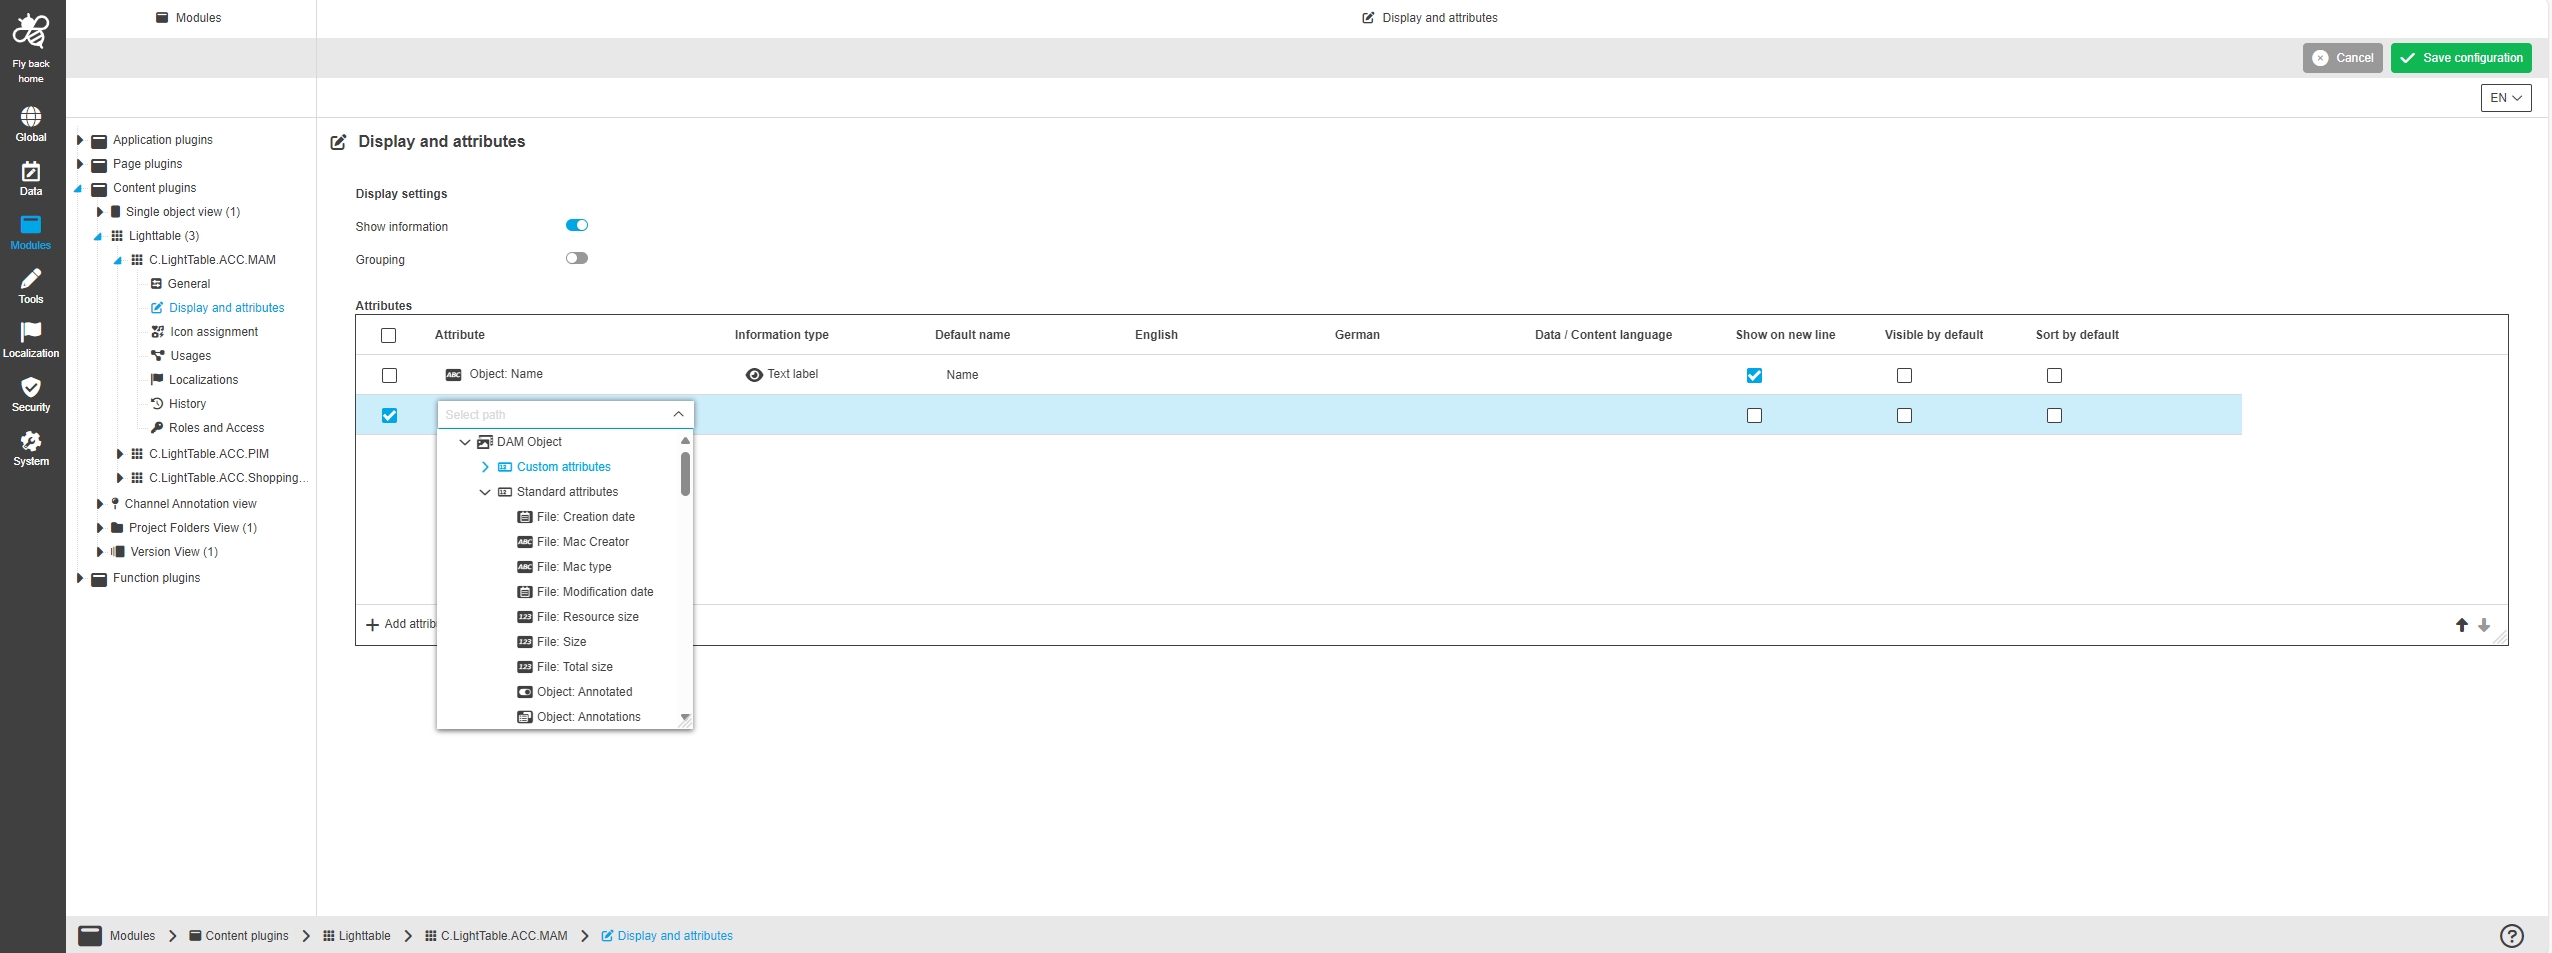Expand Custom attributes in the dropdown tree
Screen dimensions: 2552x953
click(x=485, y=467)
